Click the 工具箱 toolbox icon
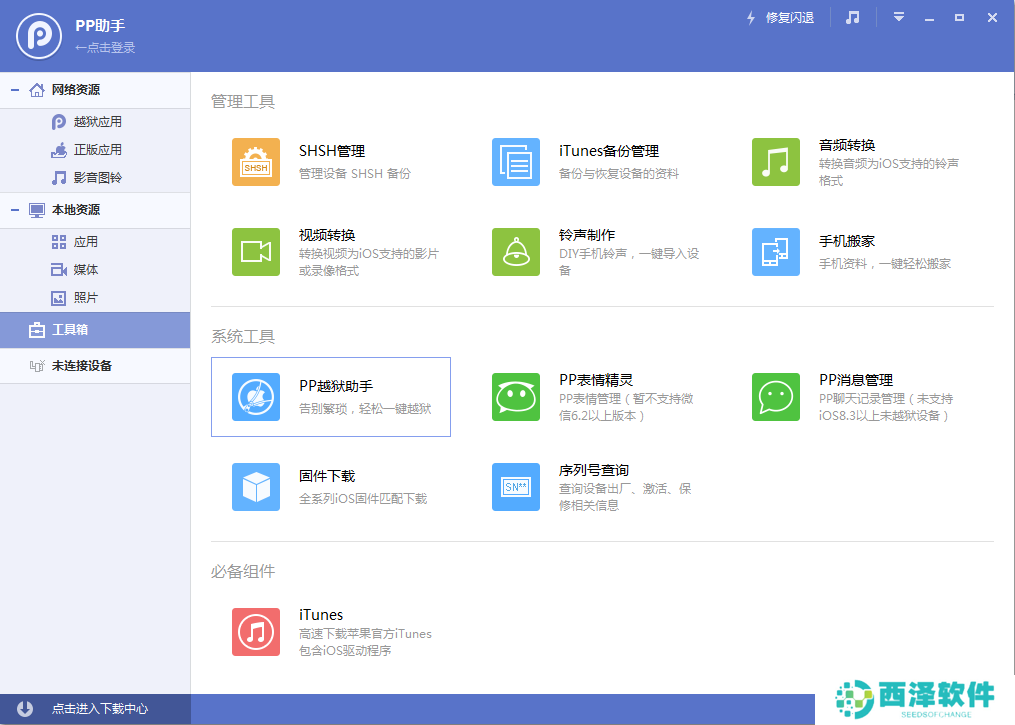The image size is (1015, 725). point(37,330)
